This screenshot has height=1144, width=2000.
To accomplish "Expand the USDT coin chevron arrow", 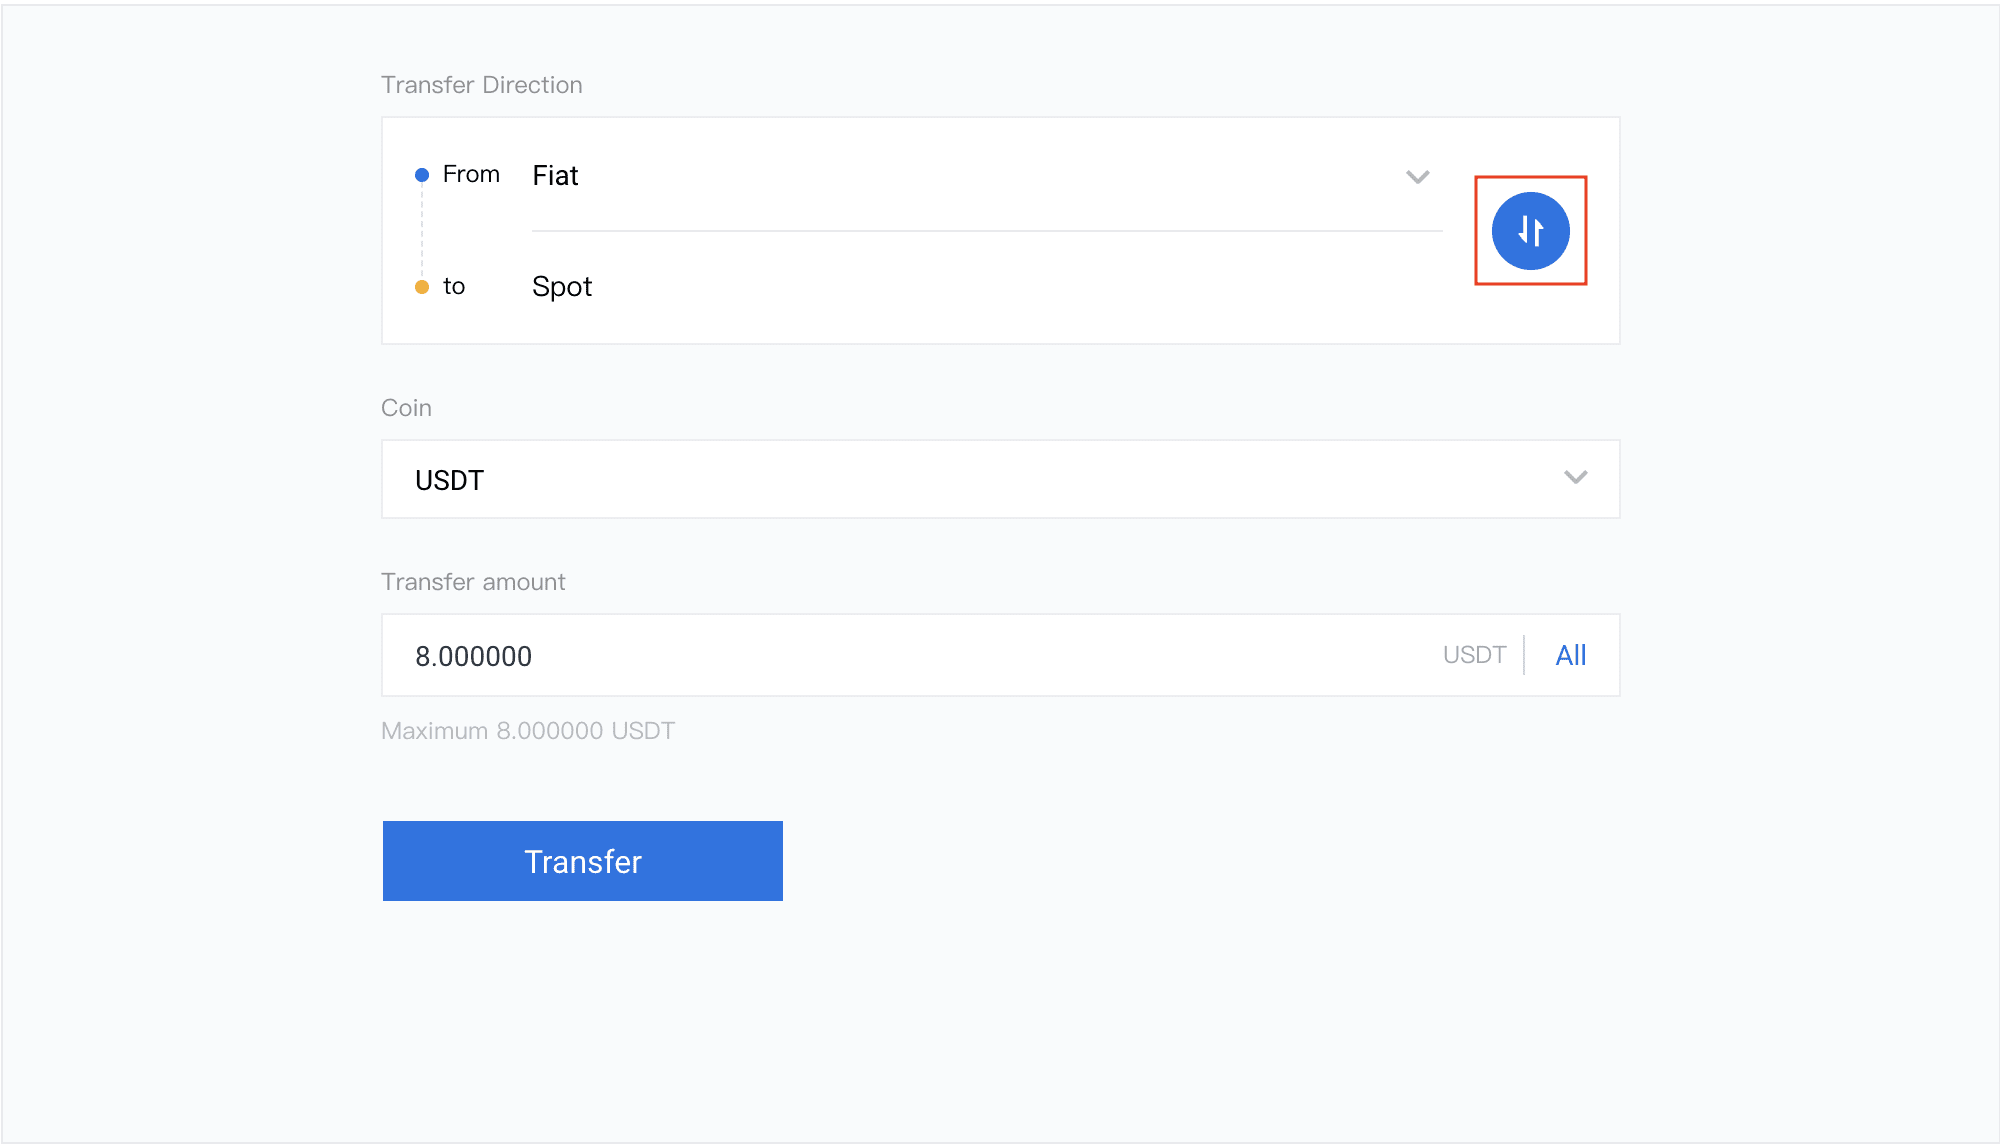I will [1575, 477].
